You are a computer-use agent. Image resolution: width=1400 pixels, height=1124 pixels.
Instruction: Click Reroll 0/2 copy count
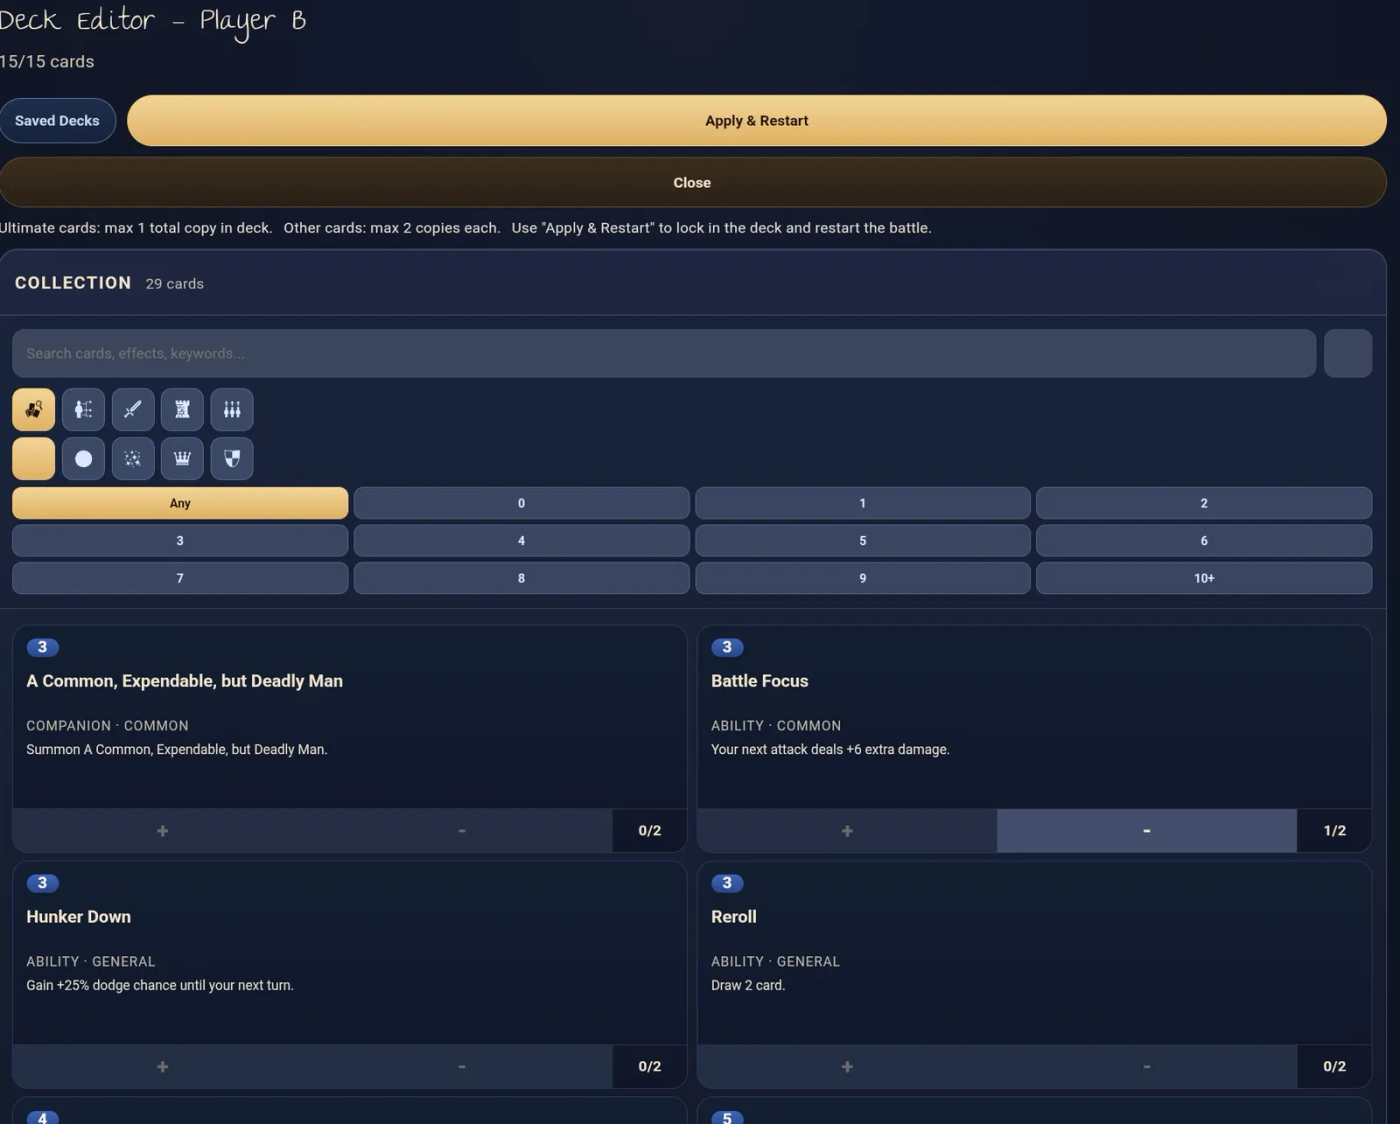tap(1335, 1066)
